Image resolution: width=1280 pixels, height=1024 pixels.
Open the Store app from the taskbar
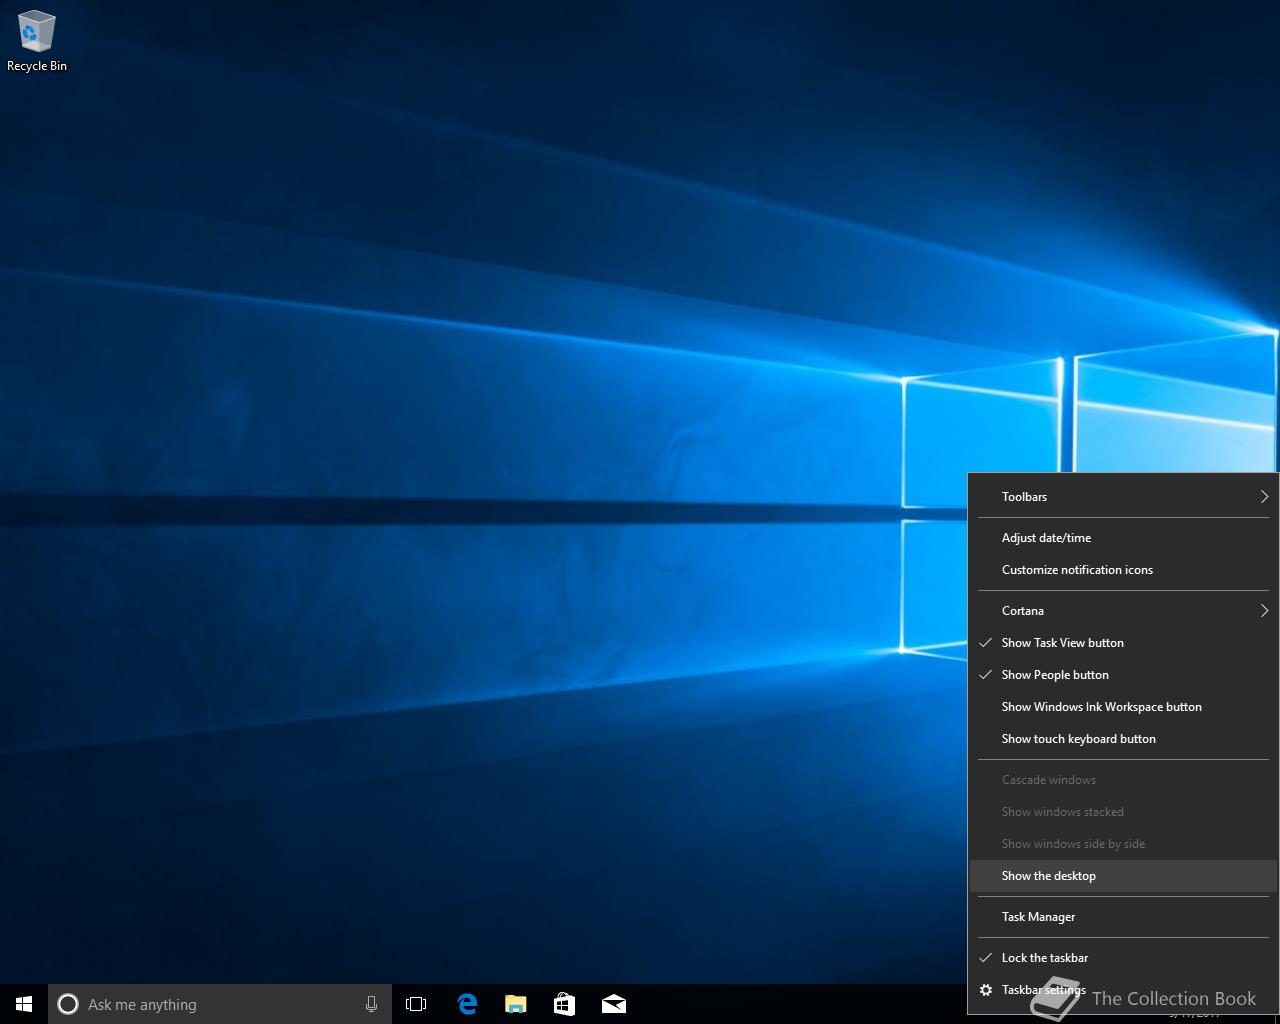(564, 1004)
